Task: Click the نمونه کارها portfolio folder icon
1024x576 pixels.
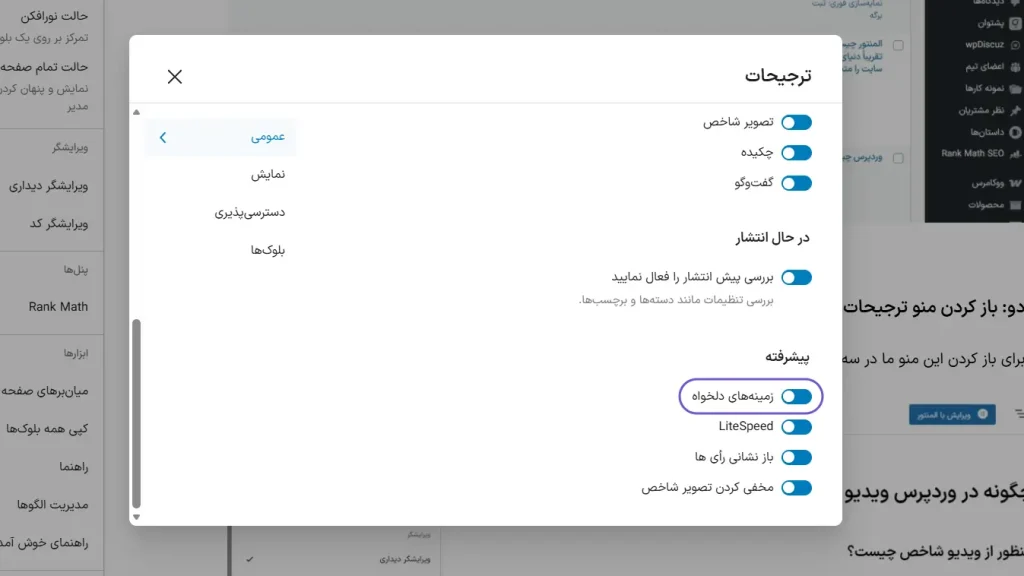Action: (1016, 88)
